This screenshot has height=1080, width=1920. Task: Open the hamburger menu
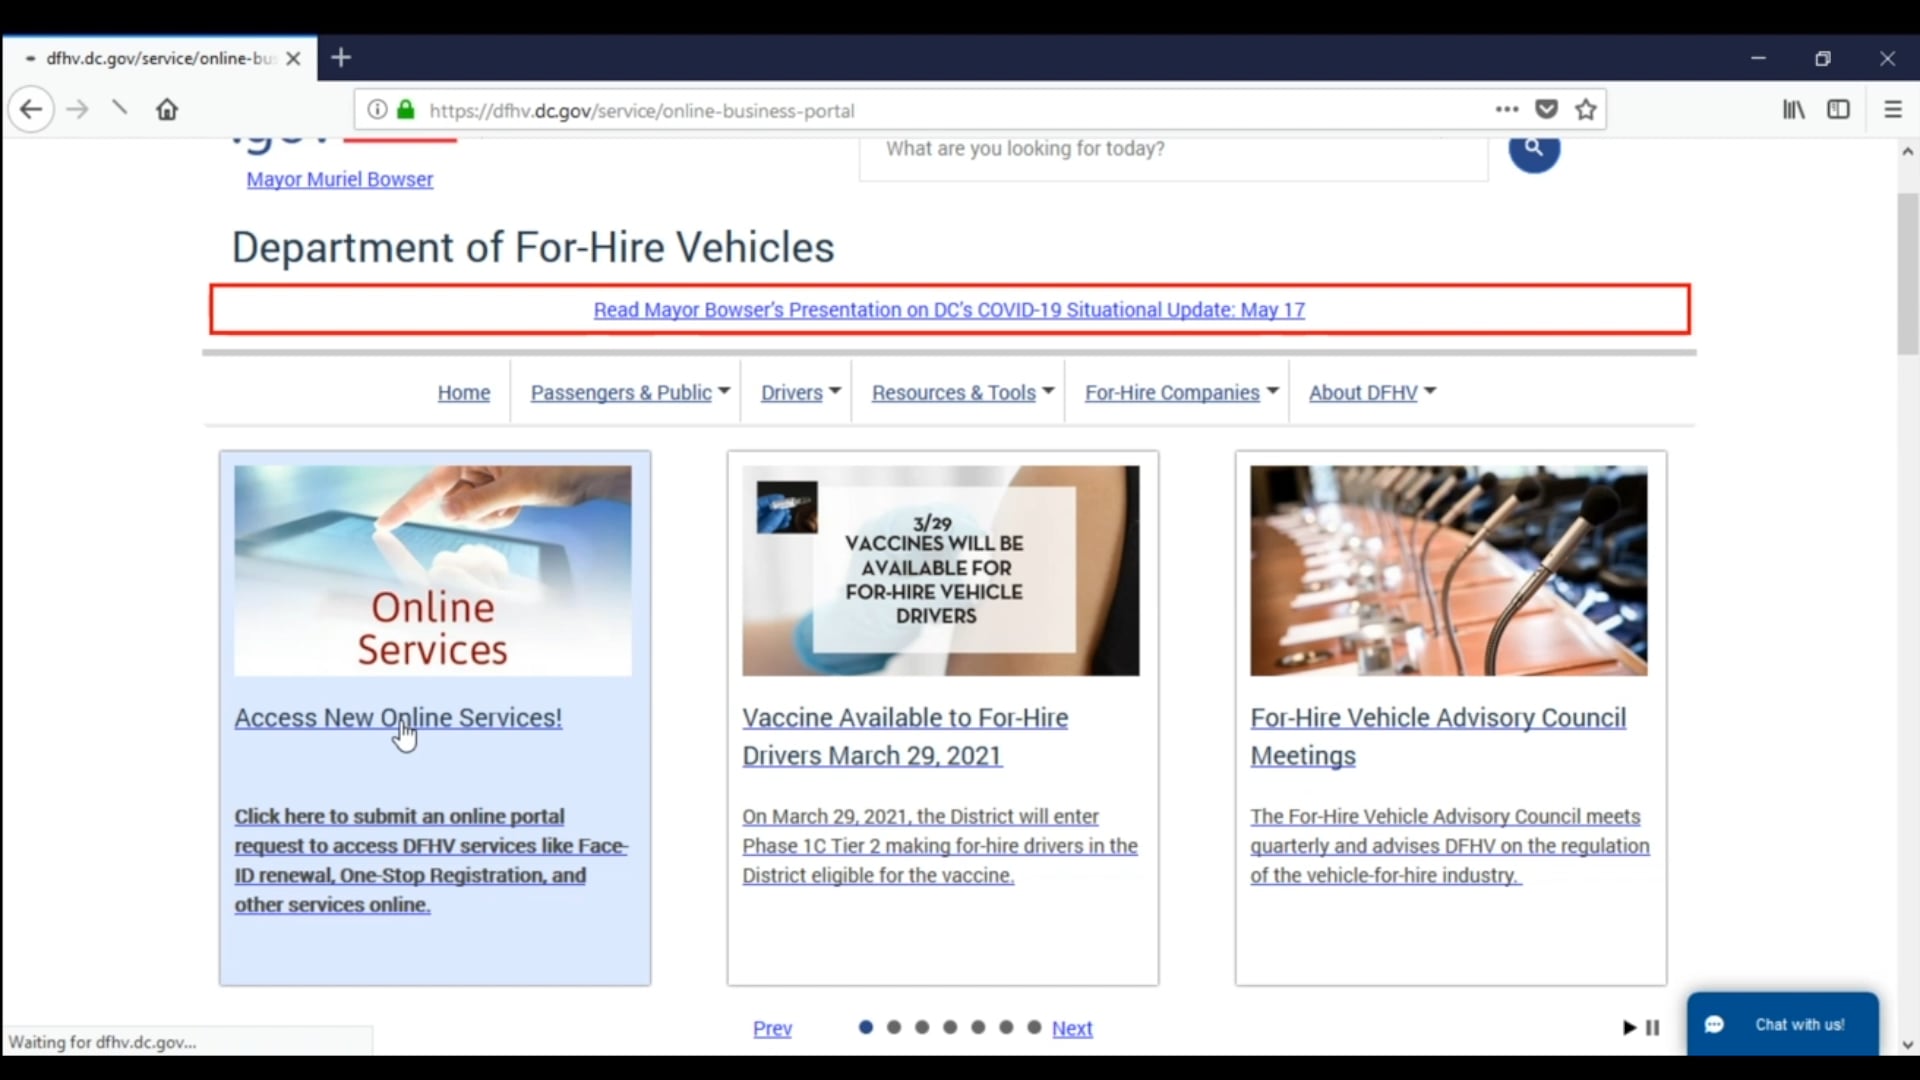[x=1892, y=109]
